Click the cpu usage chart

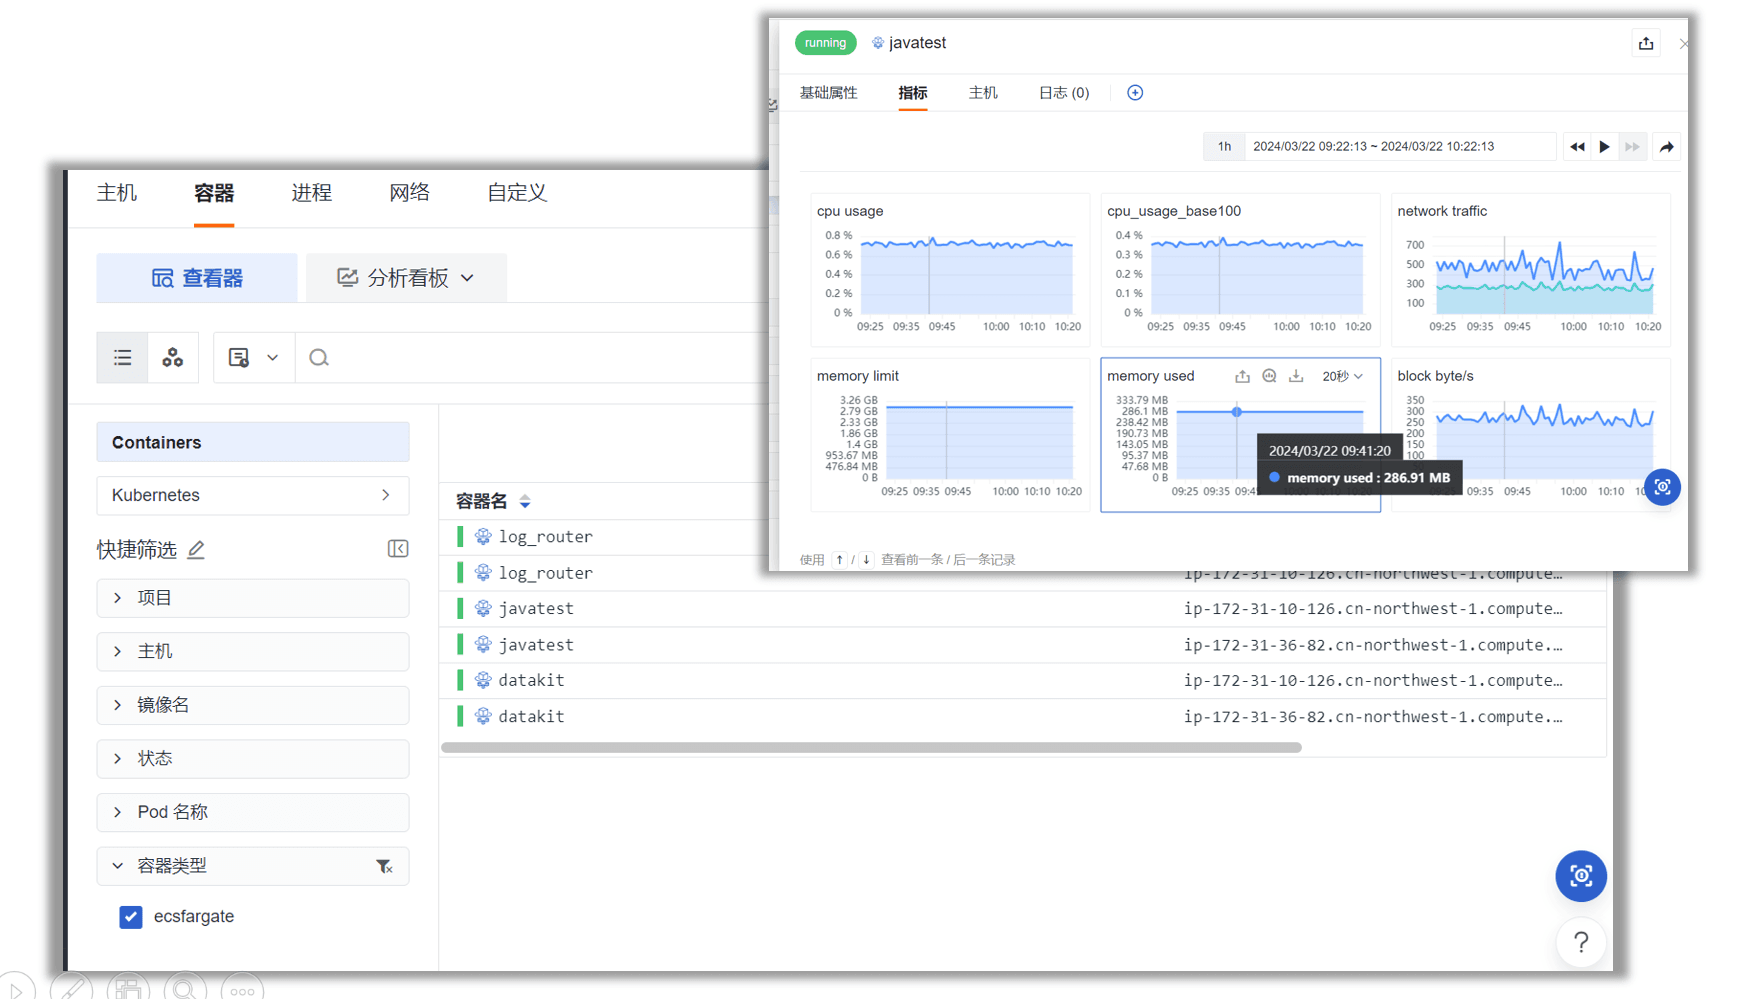[950, 270]
